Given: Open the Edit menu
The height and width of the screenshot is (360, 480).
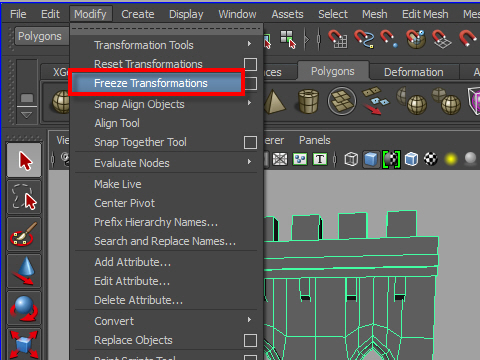Looking at the screenshot, I should click(50, 14).
